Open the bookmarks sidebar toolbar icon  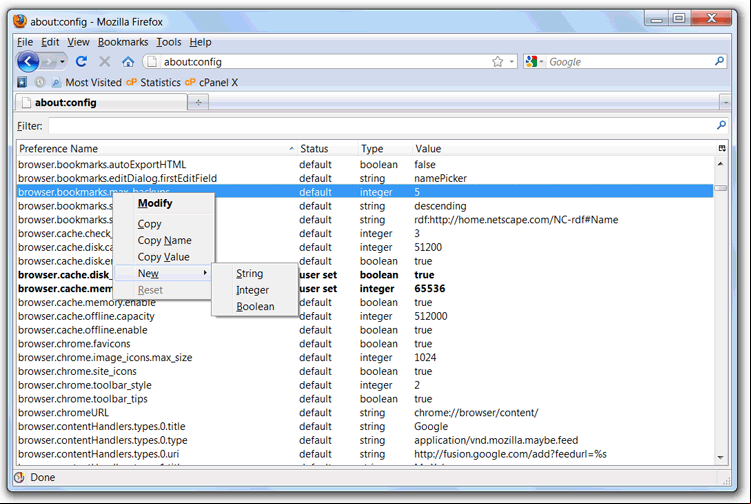pos(22,82)
